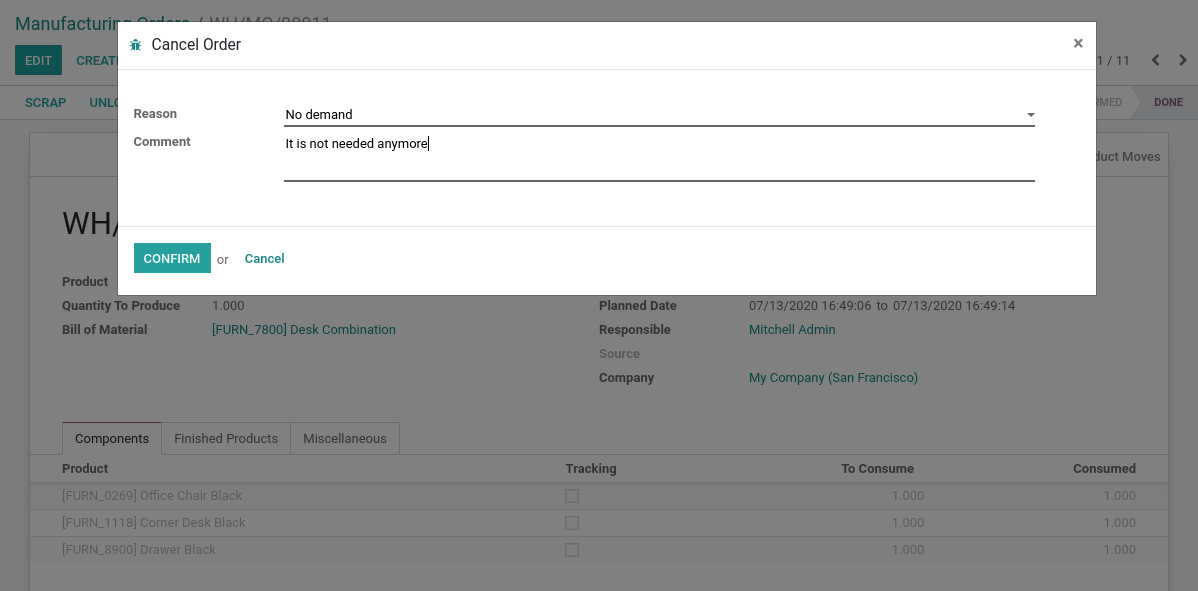Toggle Tracking checkbox for Corner Desk Black
This screenshot has height=591, width=1198.
[572, 523]
